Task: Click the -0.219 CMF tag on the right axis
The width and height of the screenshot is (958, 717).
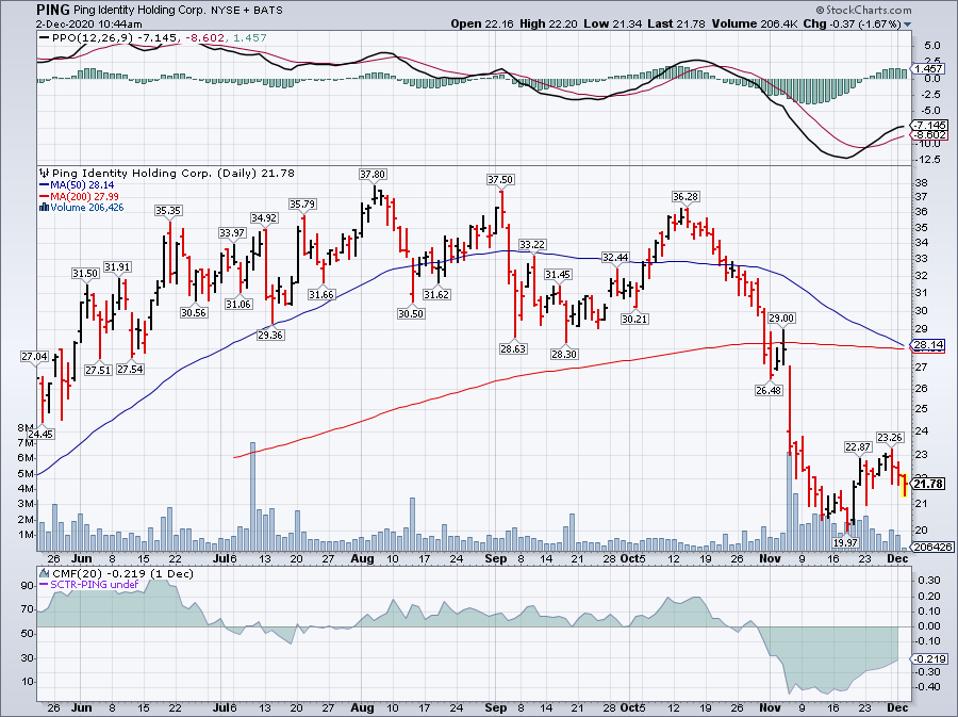Action: pos(929,659)
